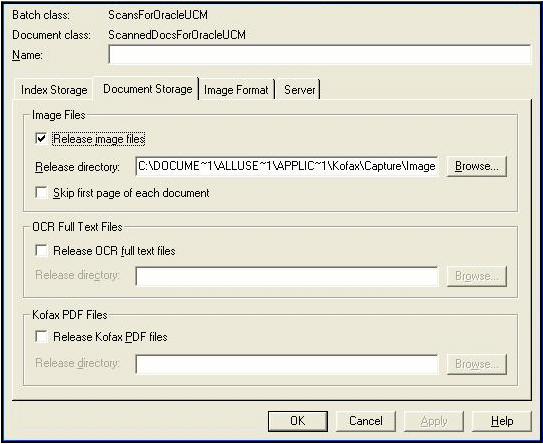Viewport: 543px width, 444px height.
Task: Enable Skip first page of each document
Action: coord(41,193)
